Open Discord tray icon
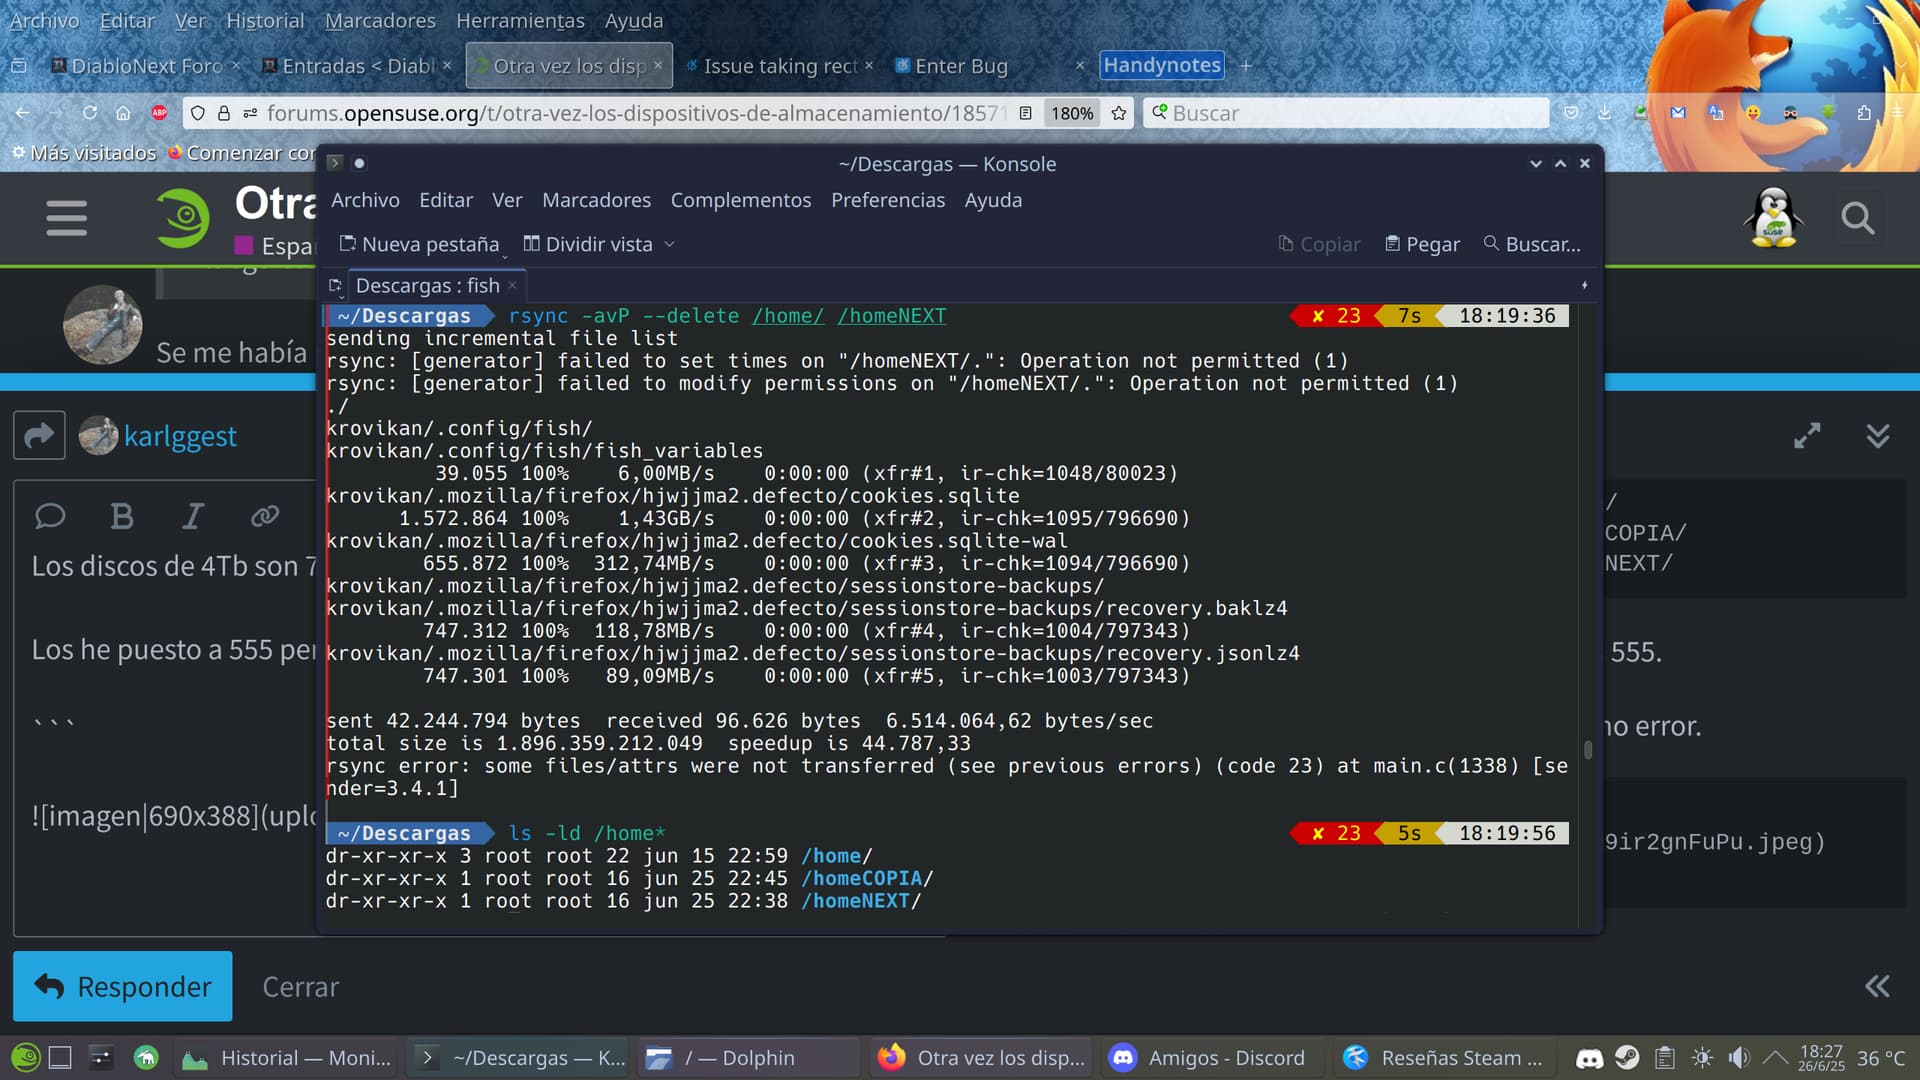This screenshot has width=1920, height=1080. (x=1590, y=1058)
